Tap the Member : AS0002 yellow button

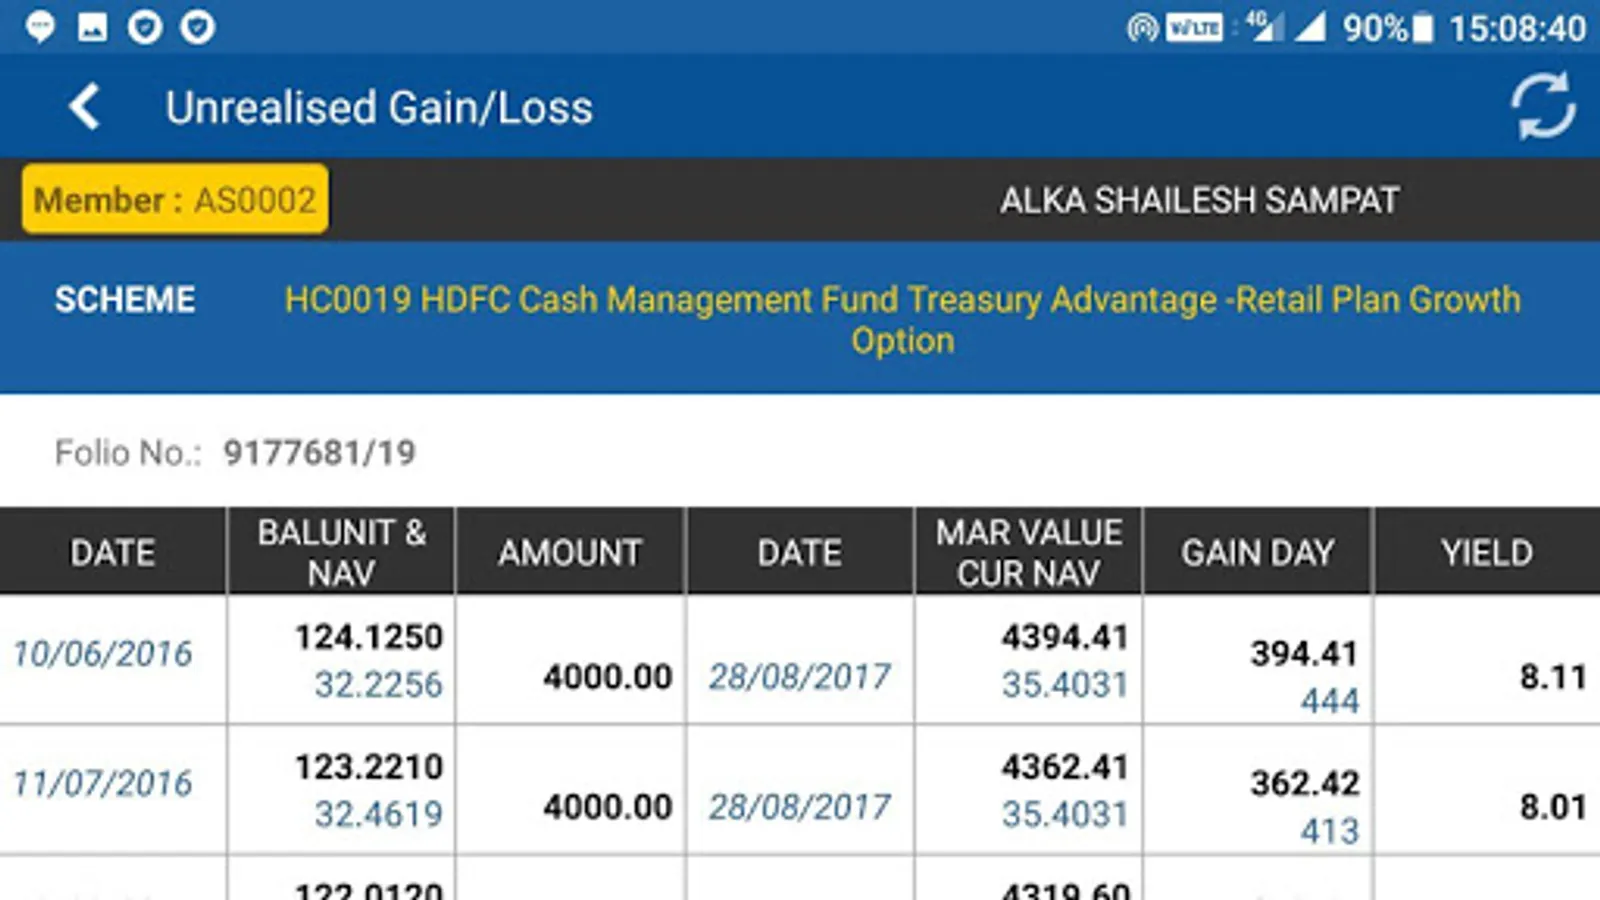(175, 200)
